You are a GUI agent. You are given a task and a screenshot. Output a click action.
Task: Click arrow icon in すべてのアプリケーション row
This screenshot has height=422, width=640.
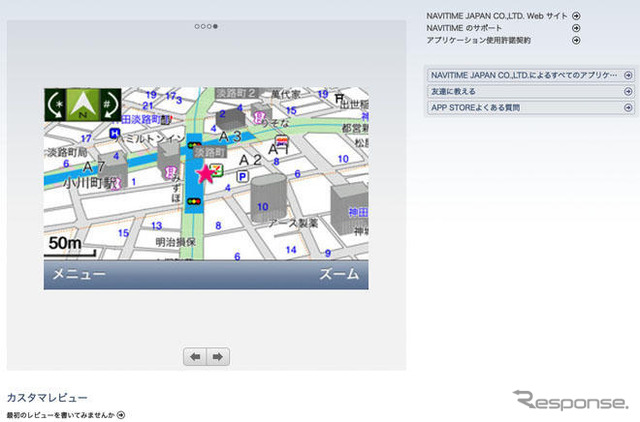tap(628, 75)
